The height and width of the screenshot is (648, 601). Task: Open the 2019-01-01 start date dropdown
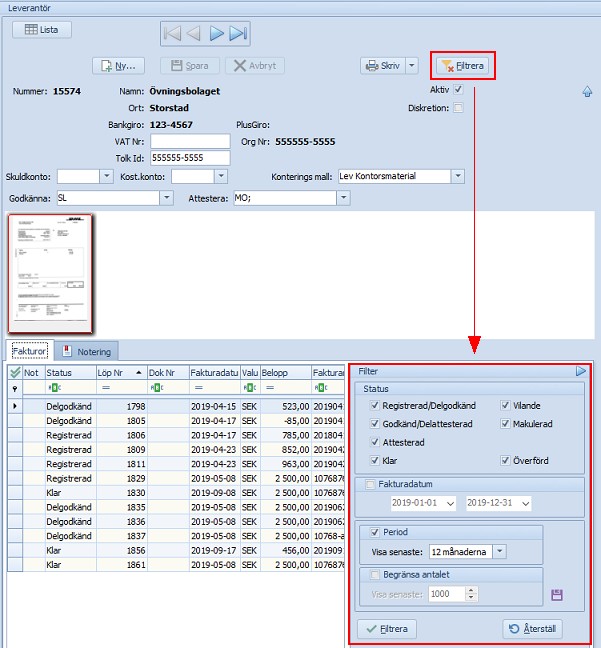[x=451, y=503]
